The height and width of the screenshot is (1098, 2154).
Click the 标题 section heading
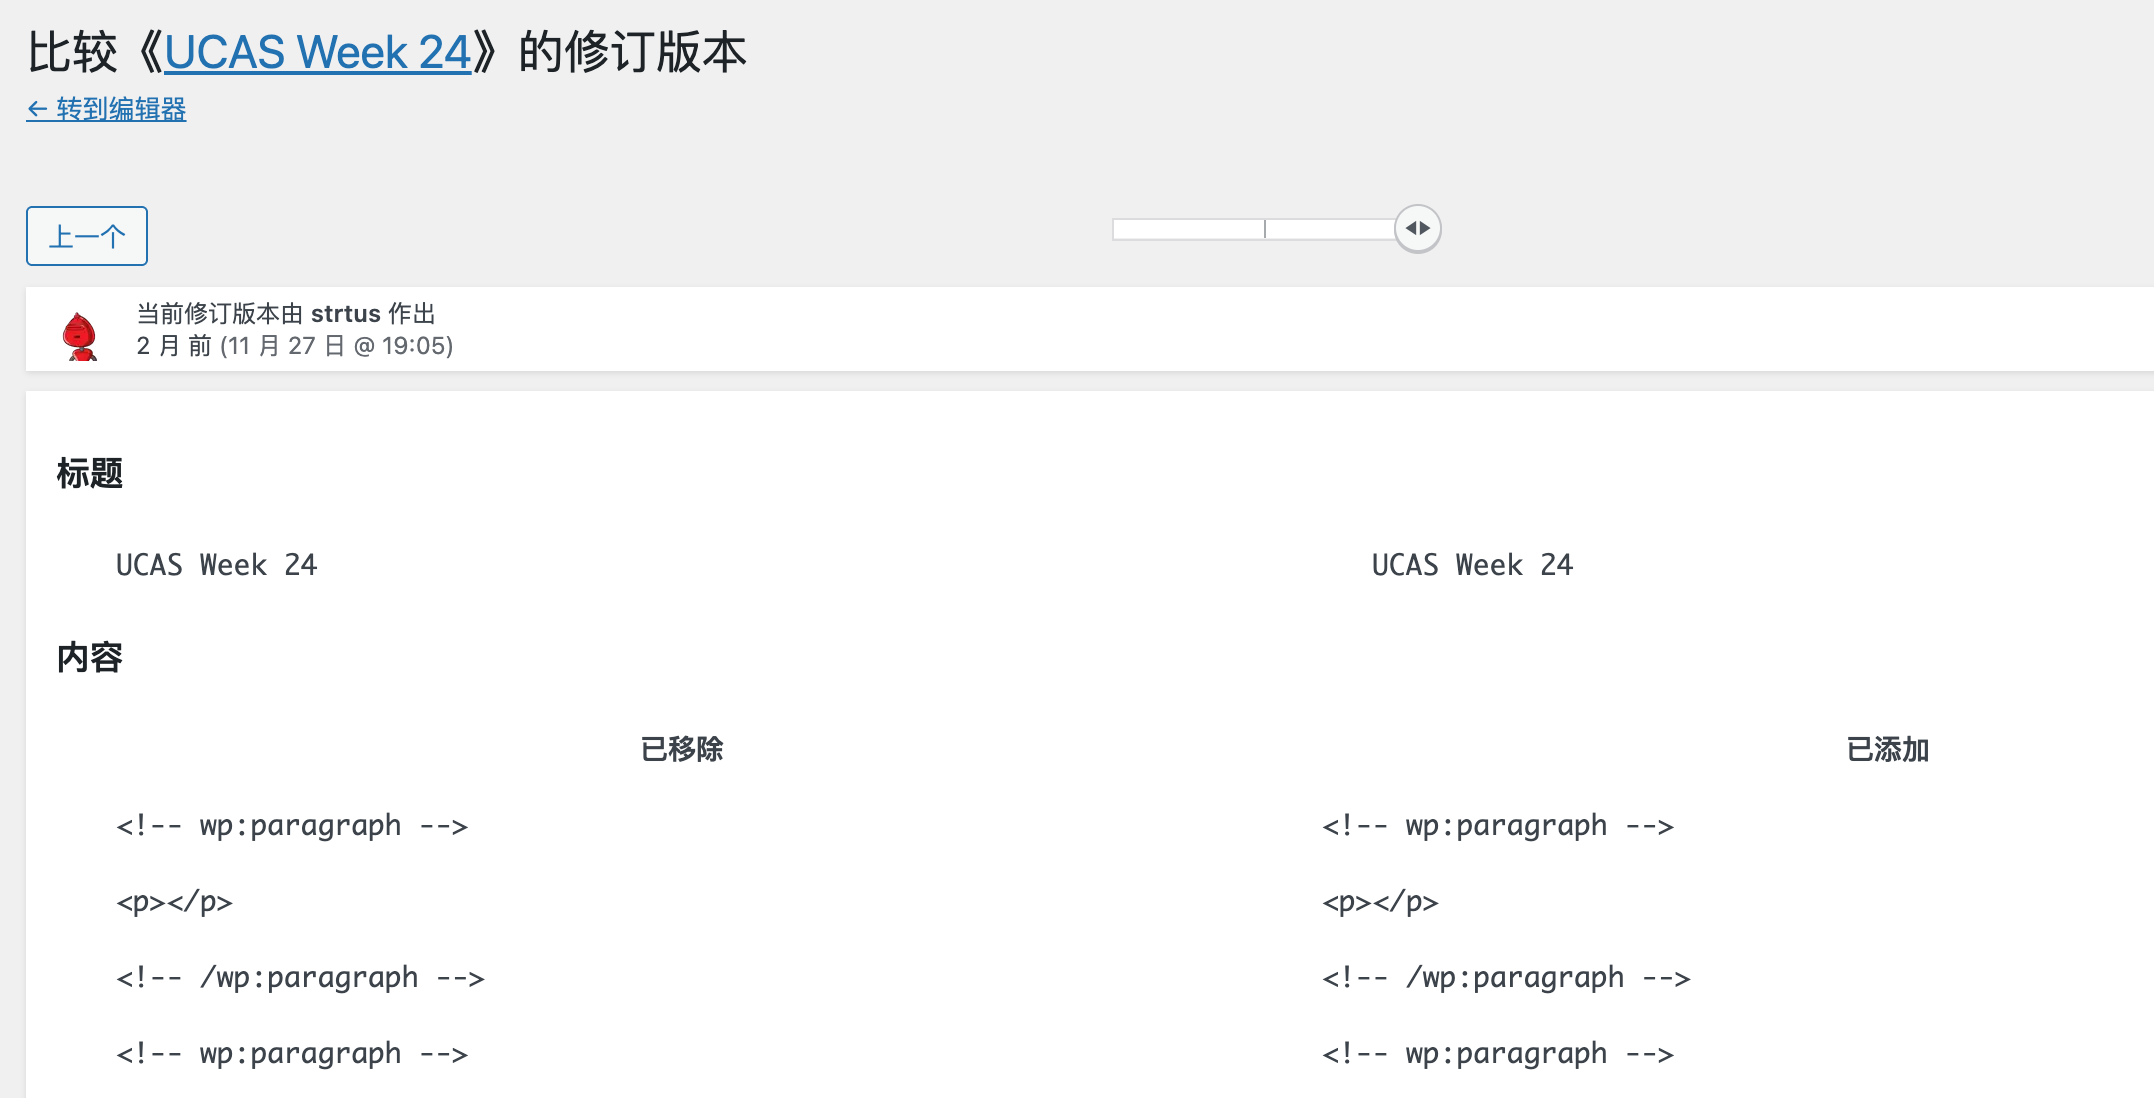click(90, 473)
